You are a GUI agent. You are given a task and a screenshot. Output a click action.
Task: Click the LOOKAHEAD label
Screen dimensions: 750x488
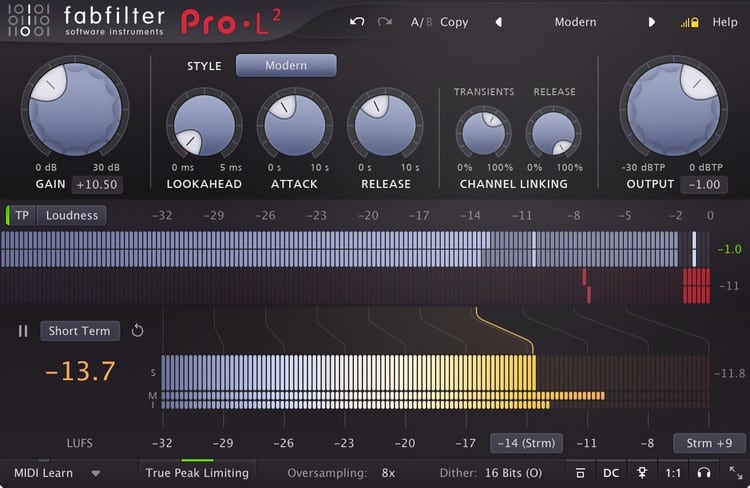coord(204,184)
